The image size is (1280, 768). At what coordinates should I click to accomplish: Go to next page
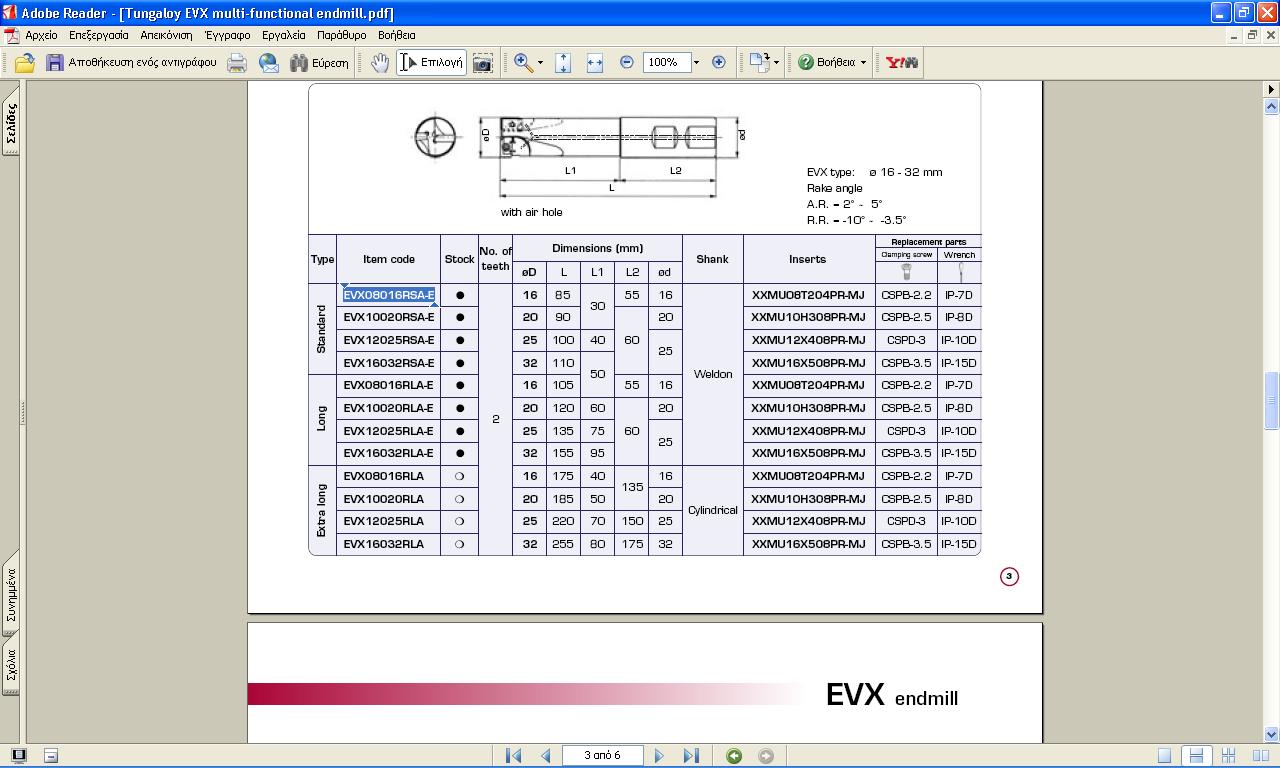(x=659, y=756)
